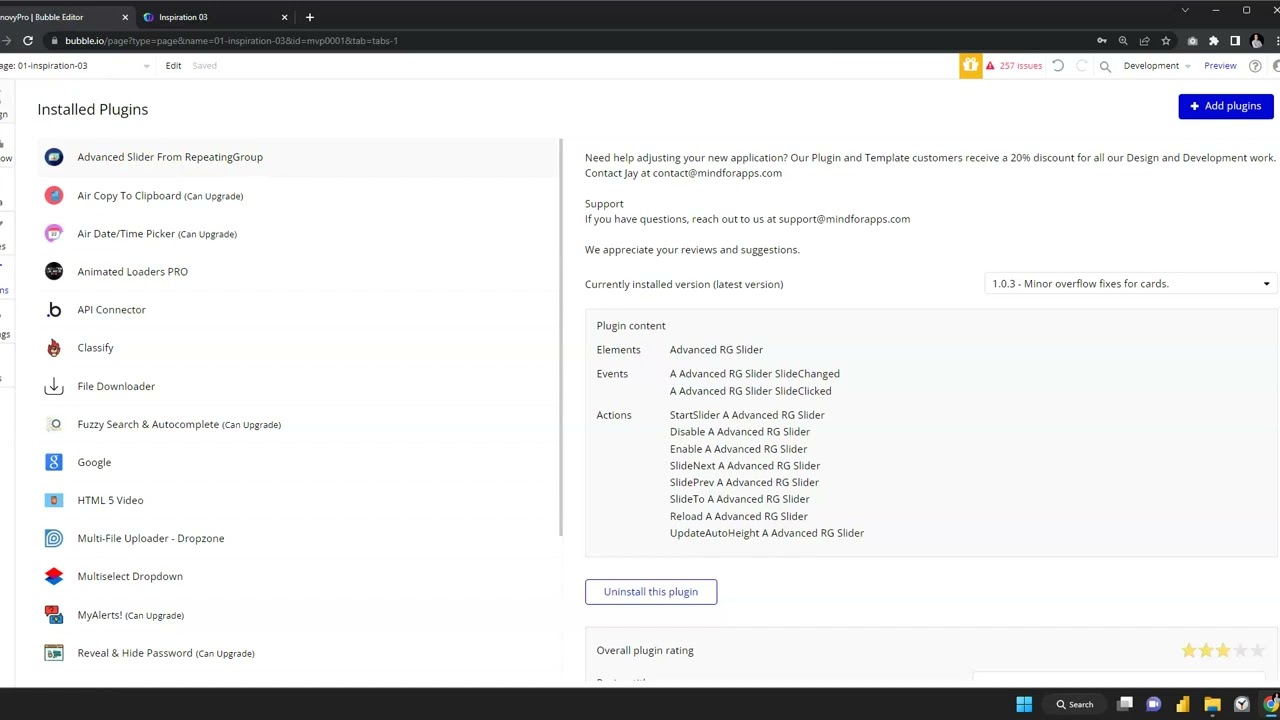Open the installed version dropdown
Screen dimensions: 1280x720
click(1130, 284)
